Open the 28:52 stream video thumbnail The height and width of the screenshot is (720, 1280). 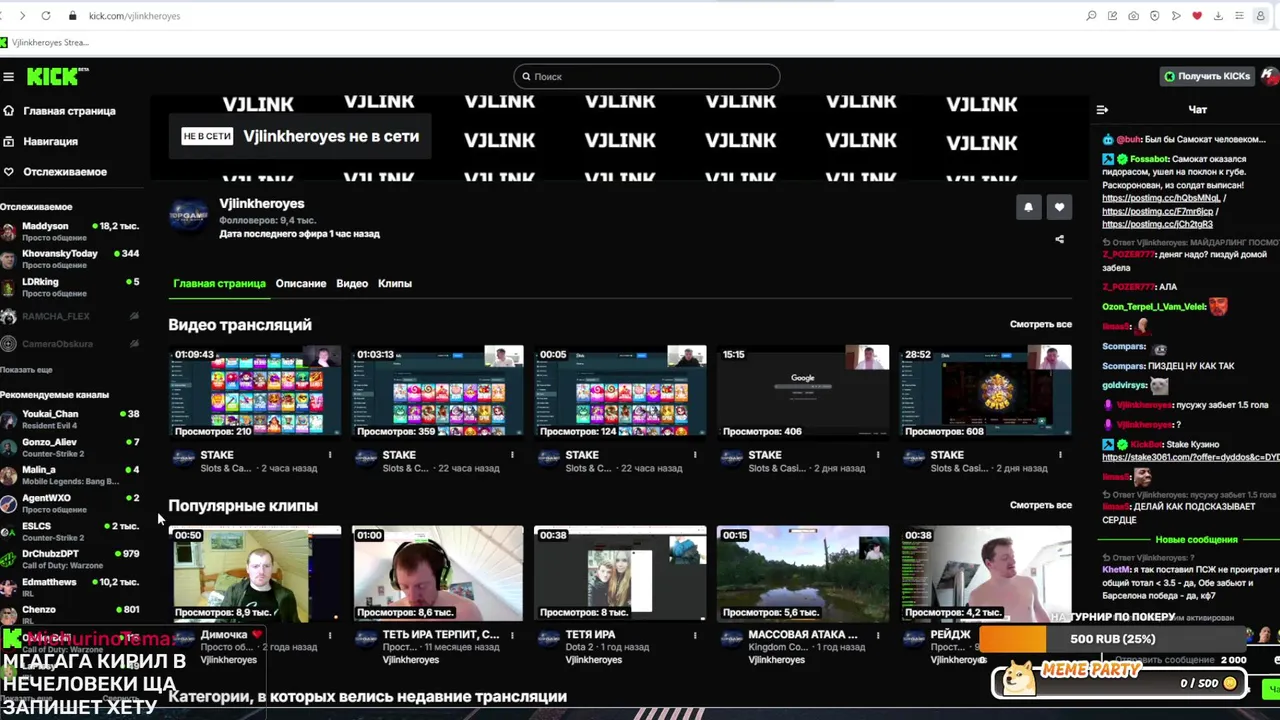986,392
